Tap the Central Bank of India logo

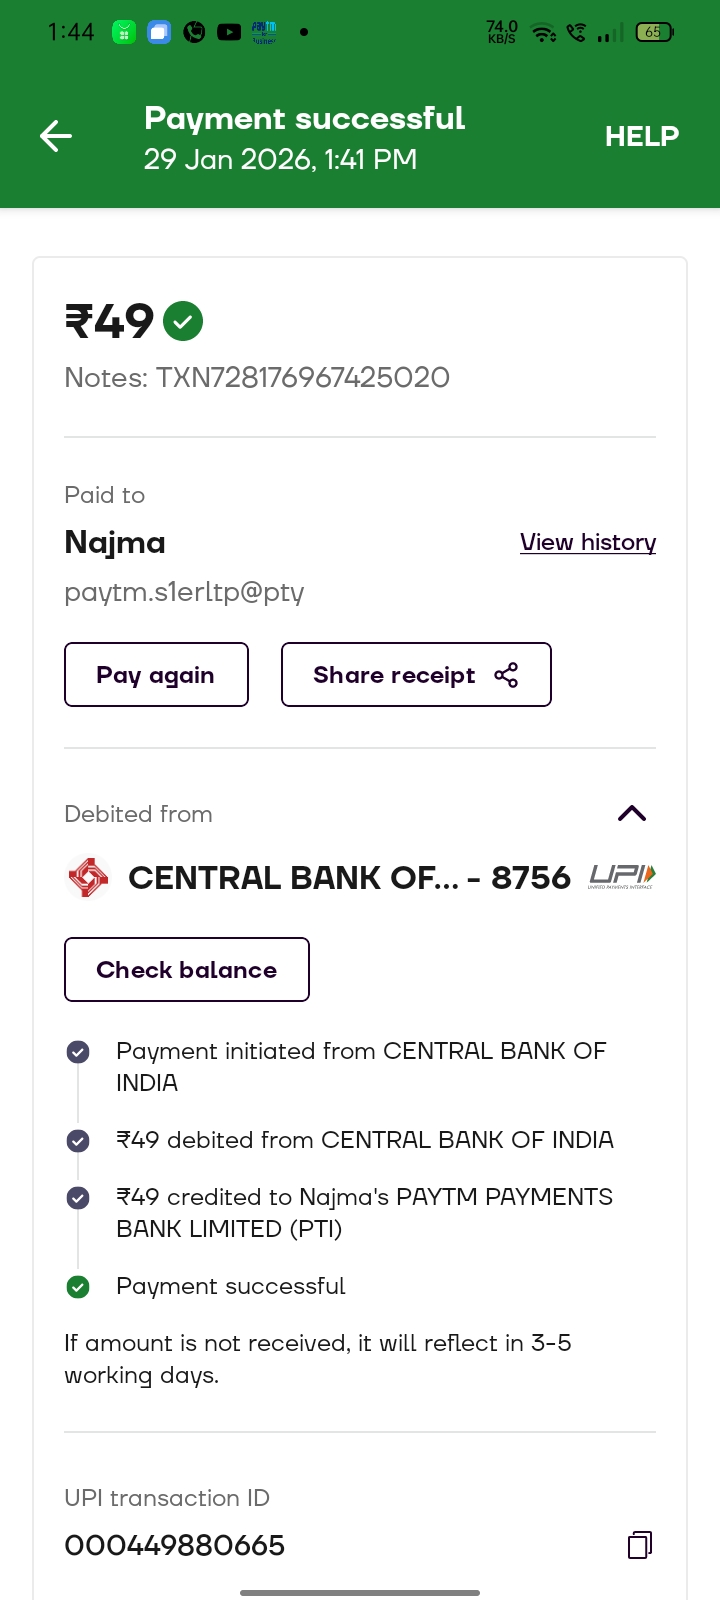(x=88, y=878)
